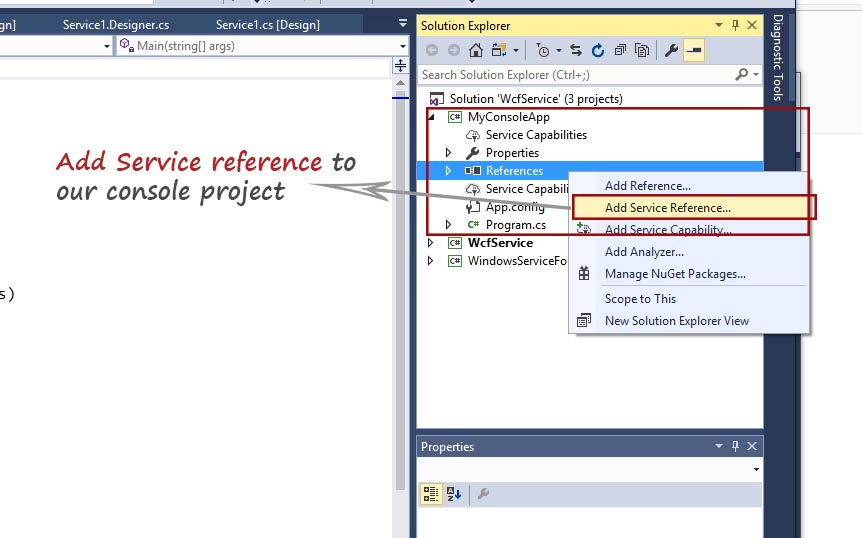Collapse All nodes in Solution Explorer
The height and width of the screenshot is (538, 862).
pyautogui.click(x=620, y=51)
